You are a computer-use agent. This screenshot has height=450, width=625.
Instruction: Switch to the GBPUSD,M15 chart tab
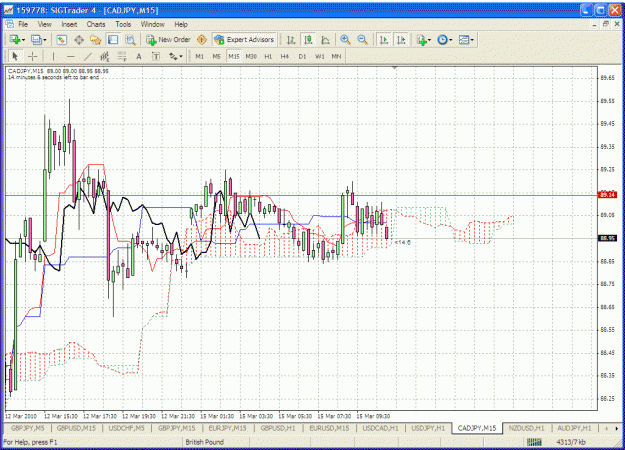[76, 428]
